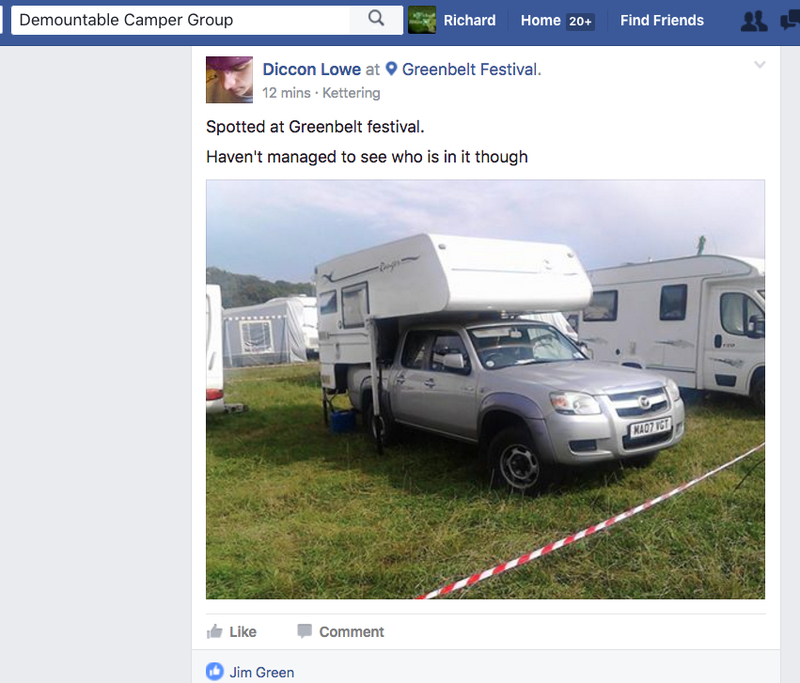Screen dimensions: 800x683
Task: Click the 12 mins timestamp
Action: tap(286, 93)
